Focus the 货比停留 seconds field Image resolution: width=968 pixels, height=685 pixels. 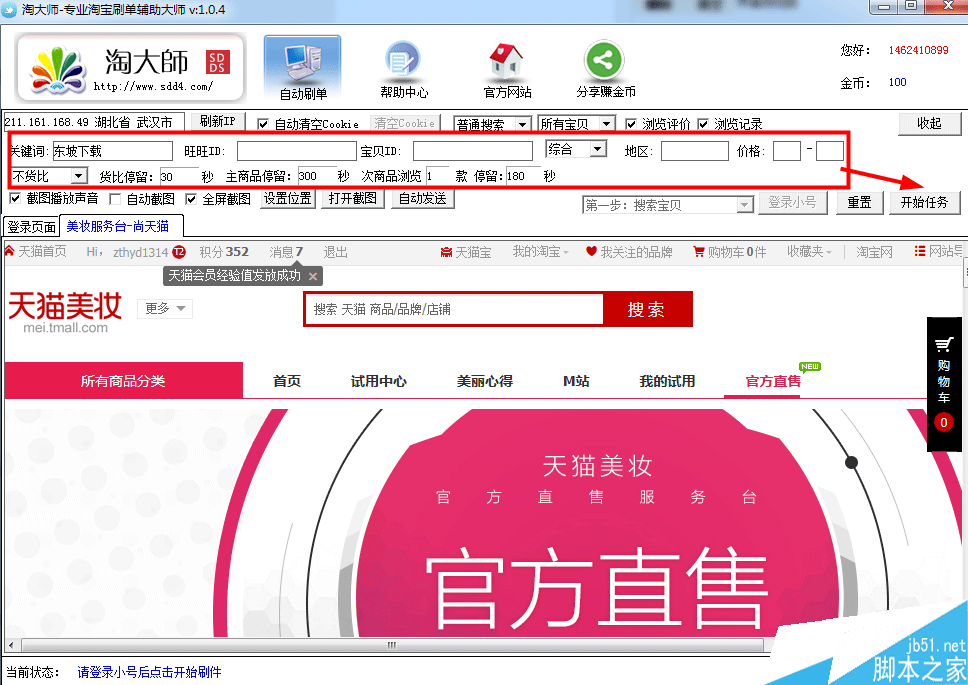click(179, 176)
